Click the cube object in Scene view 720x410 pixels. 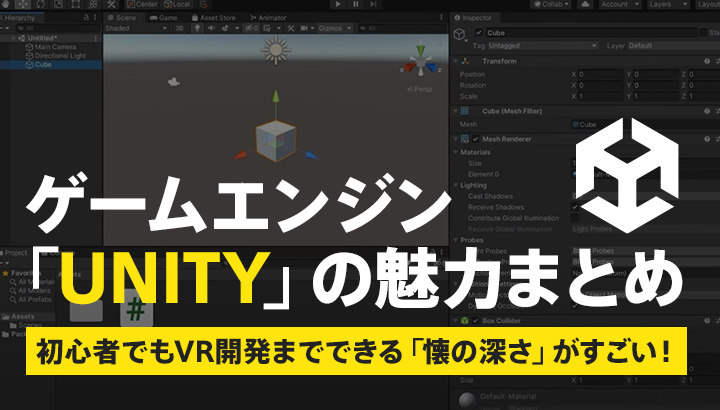[x=276, y=141]
